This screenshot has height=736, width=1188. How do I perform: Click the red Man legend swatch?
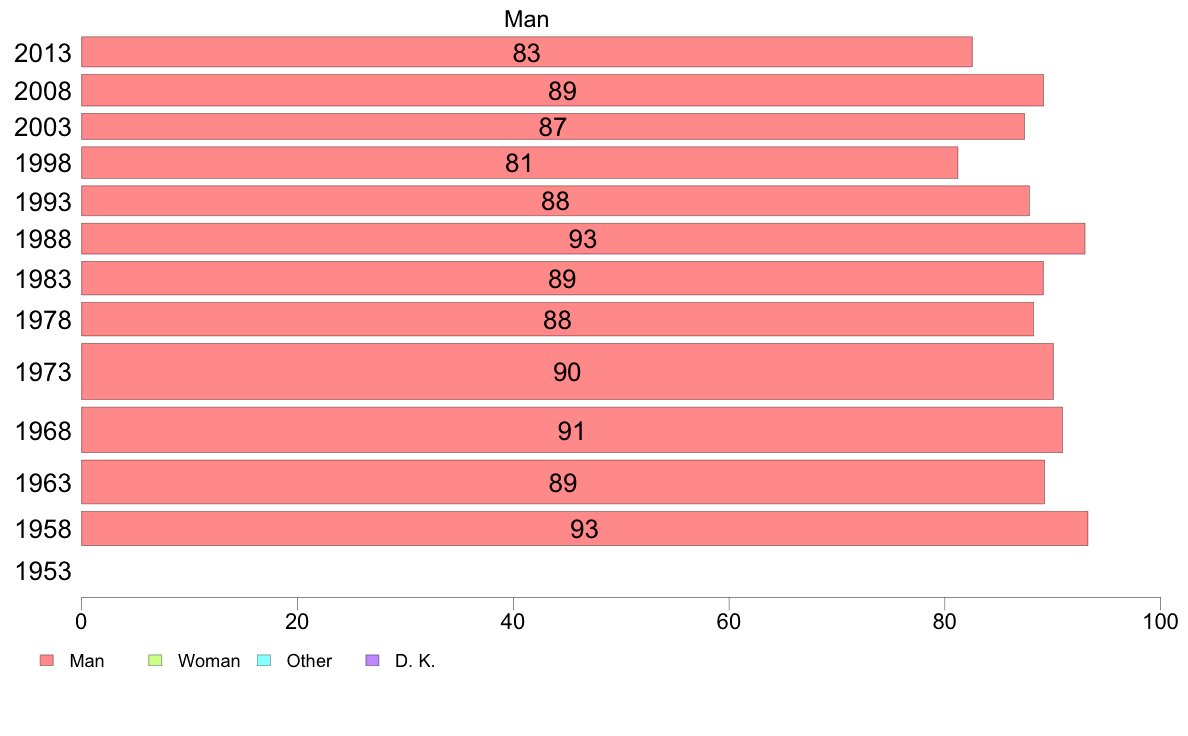coord(47,660)
